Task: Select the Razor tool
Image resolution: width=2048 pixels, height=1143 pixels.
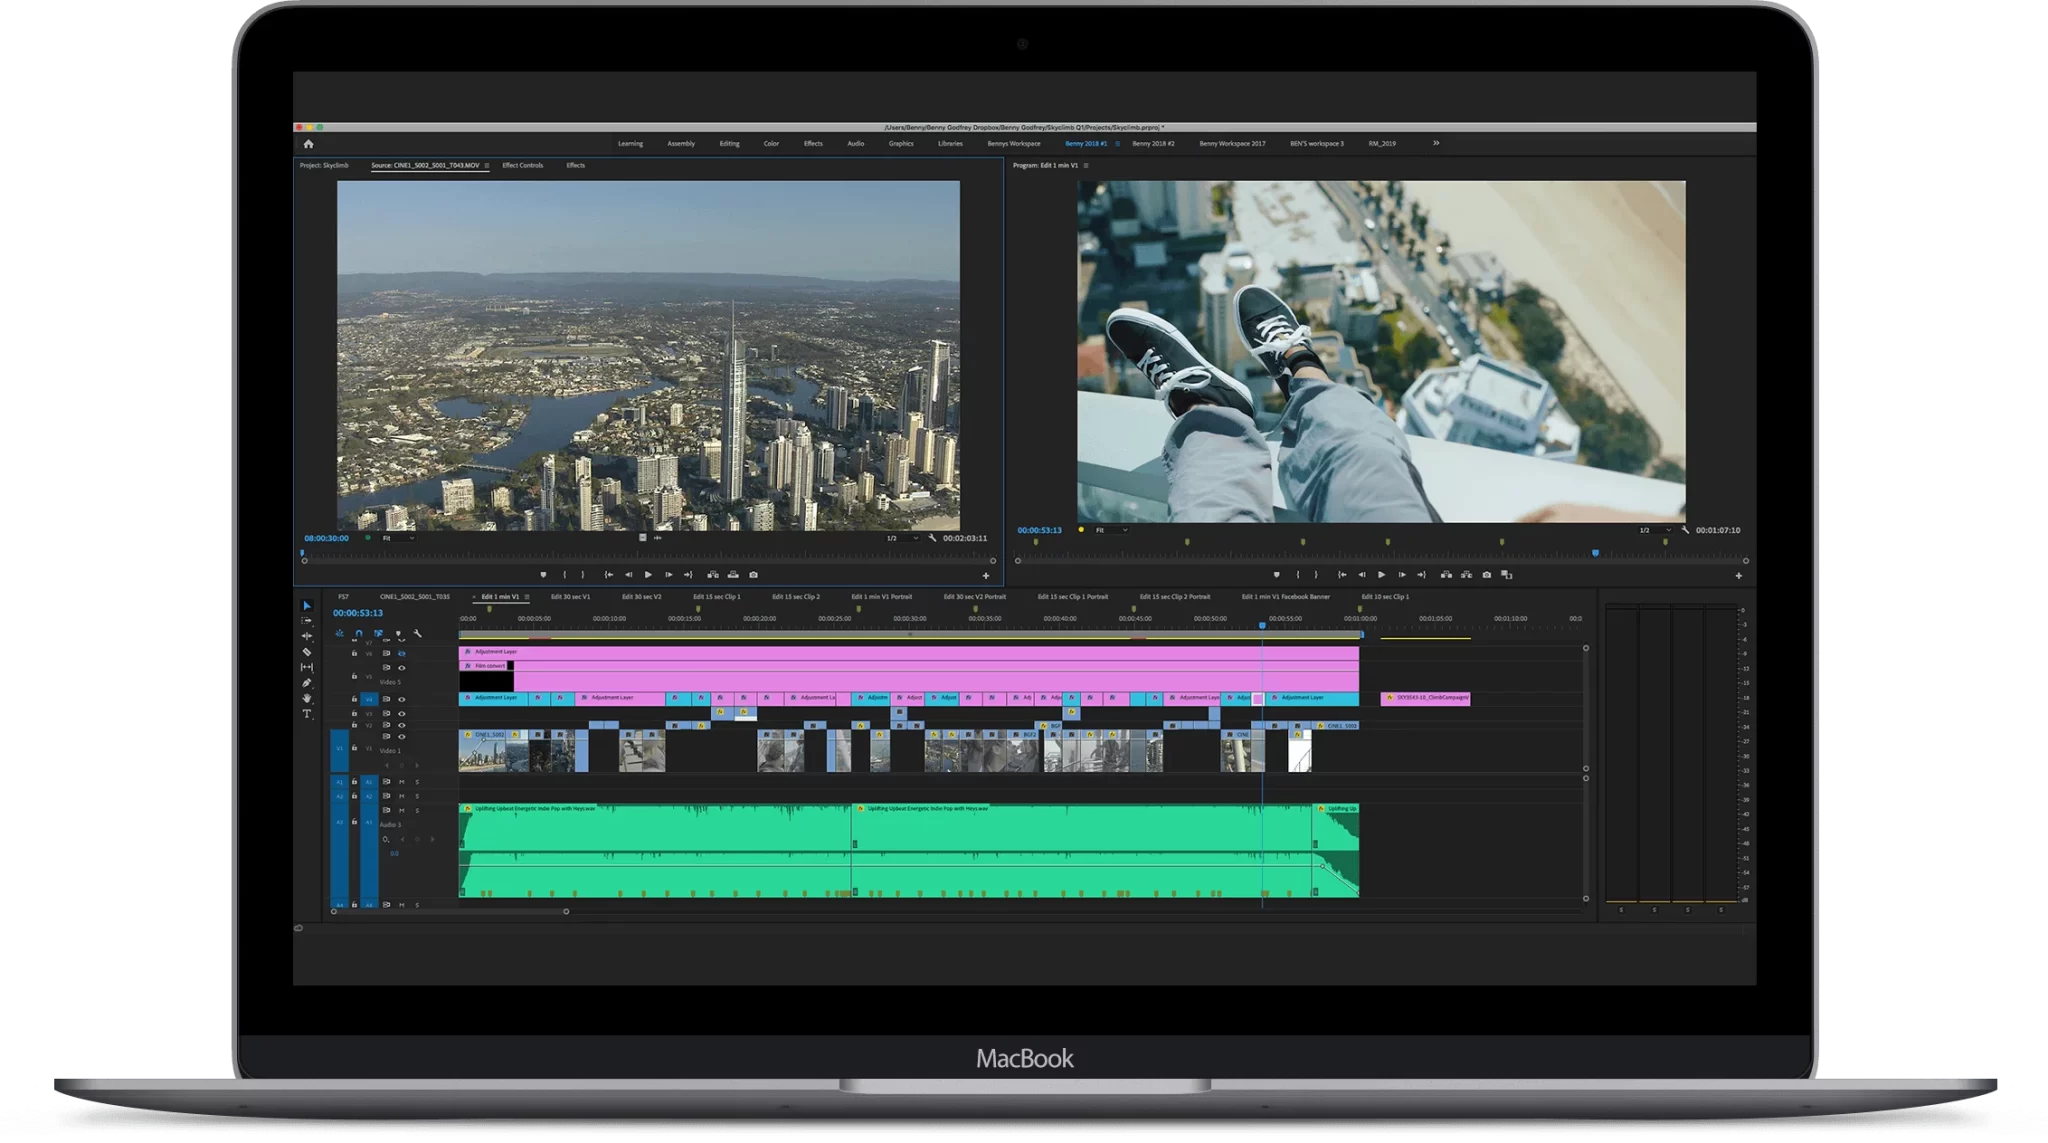Action: [307, 652]
